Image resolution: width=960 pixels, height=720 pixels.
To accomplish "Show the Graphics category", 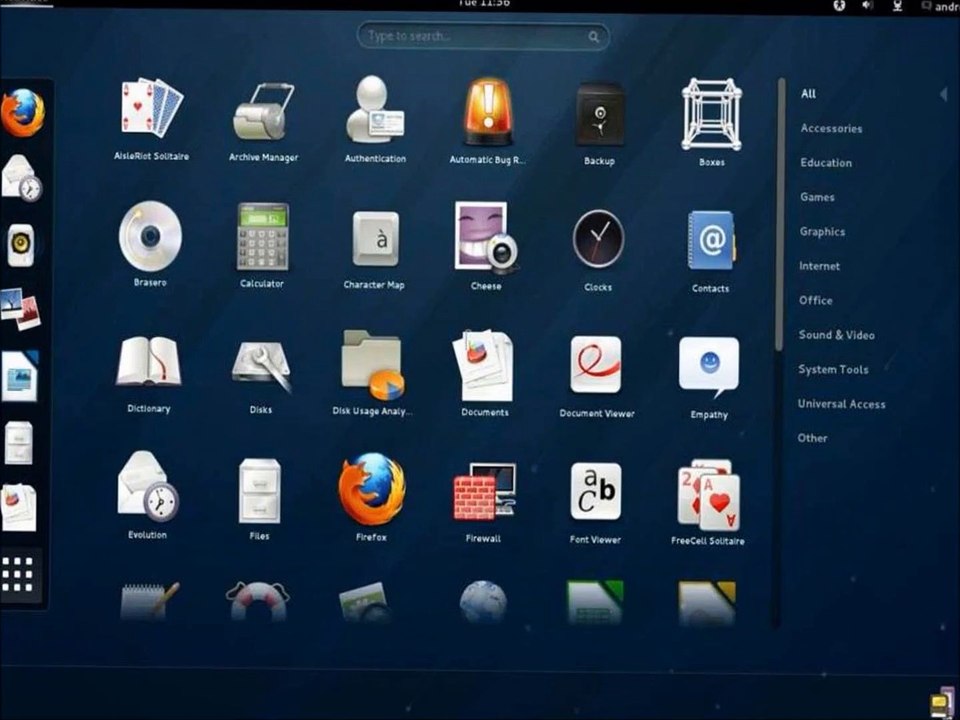I will (822, 231).
